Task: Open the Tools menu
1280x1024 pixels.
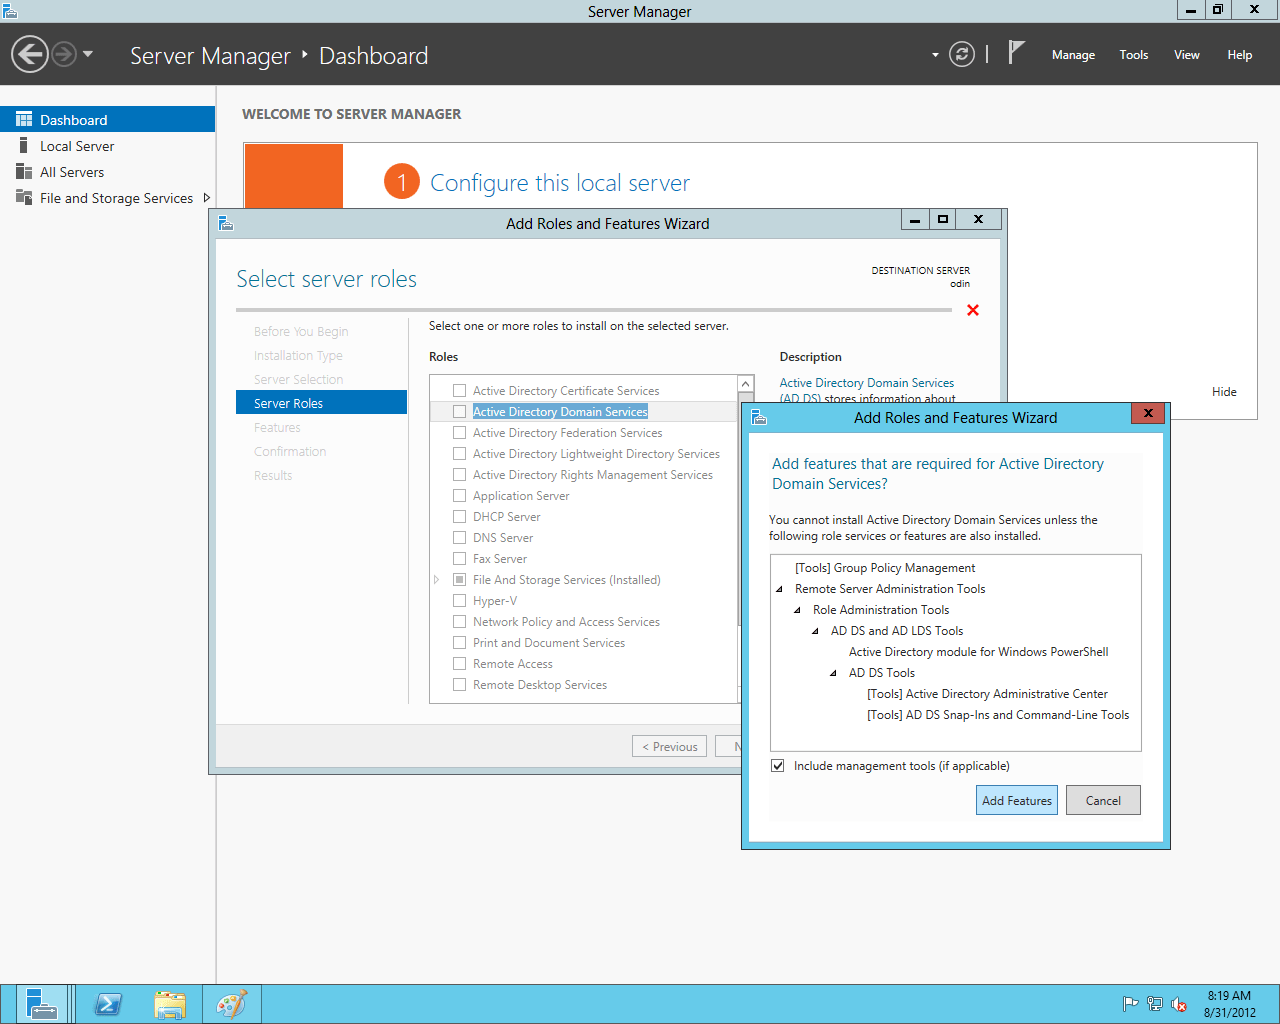Action: tap(1133, 55)
